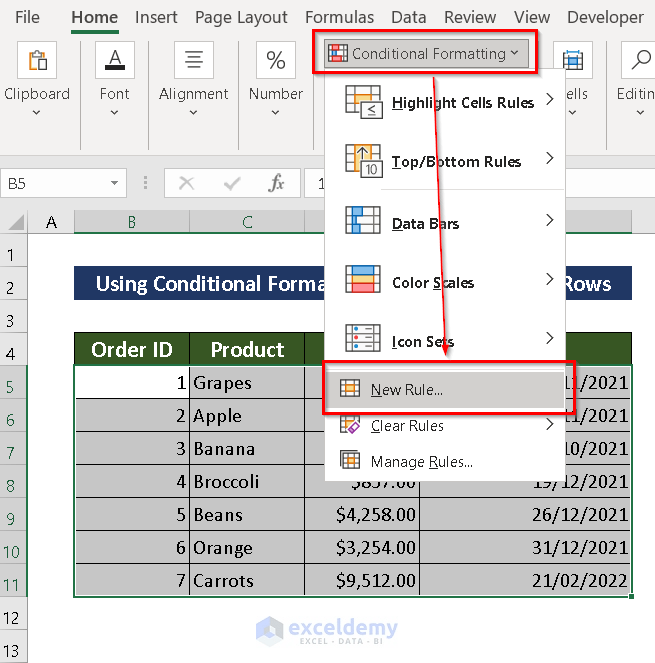This screenshot has height=663, width=655.
Task: Click the Select All corner triangle
Action: pos(16,222)
